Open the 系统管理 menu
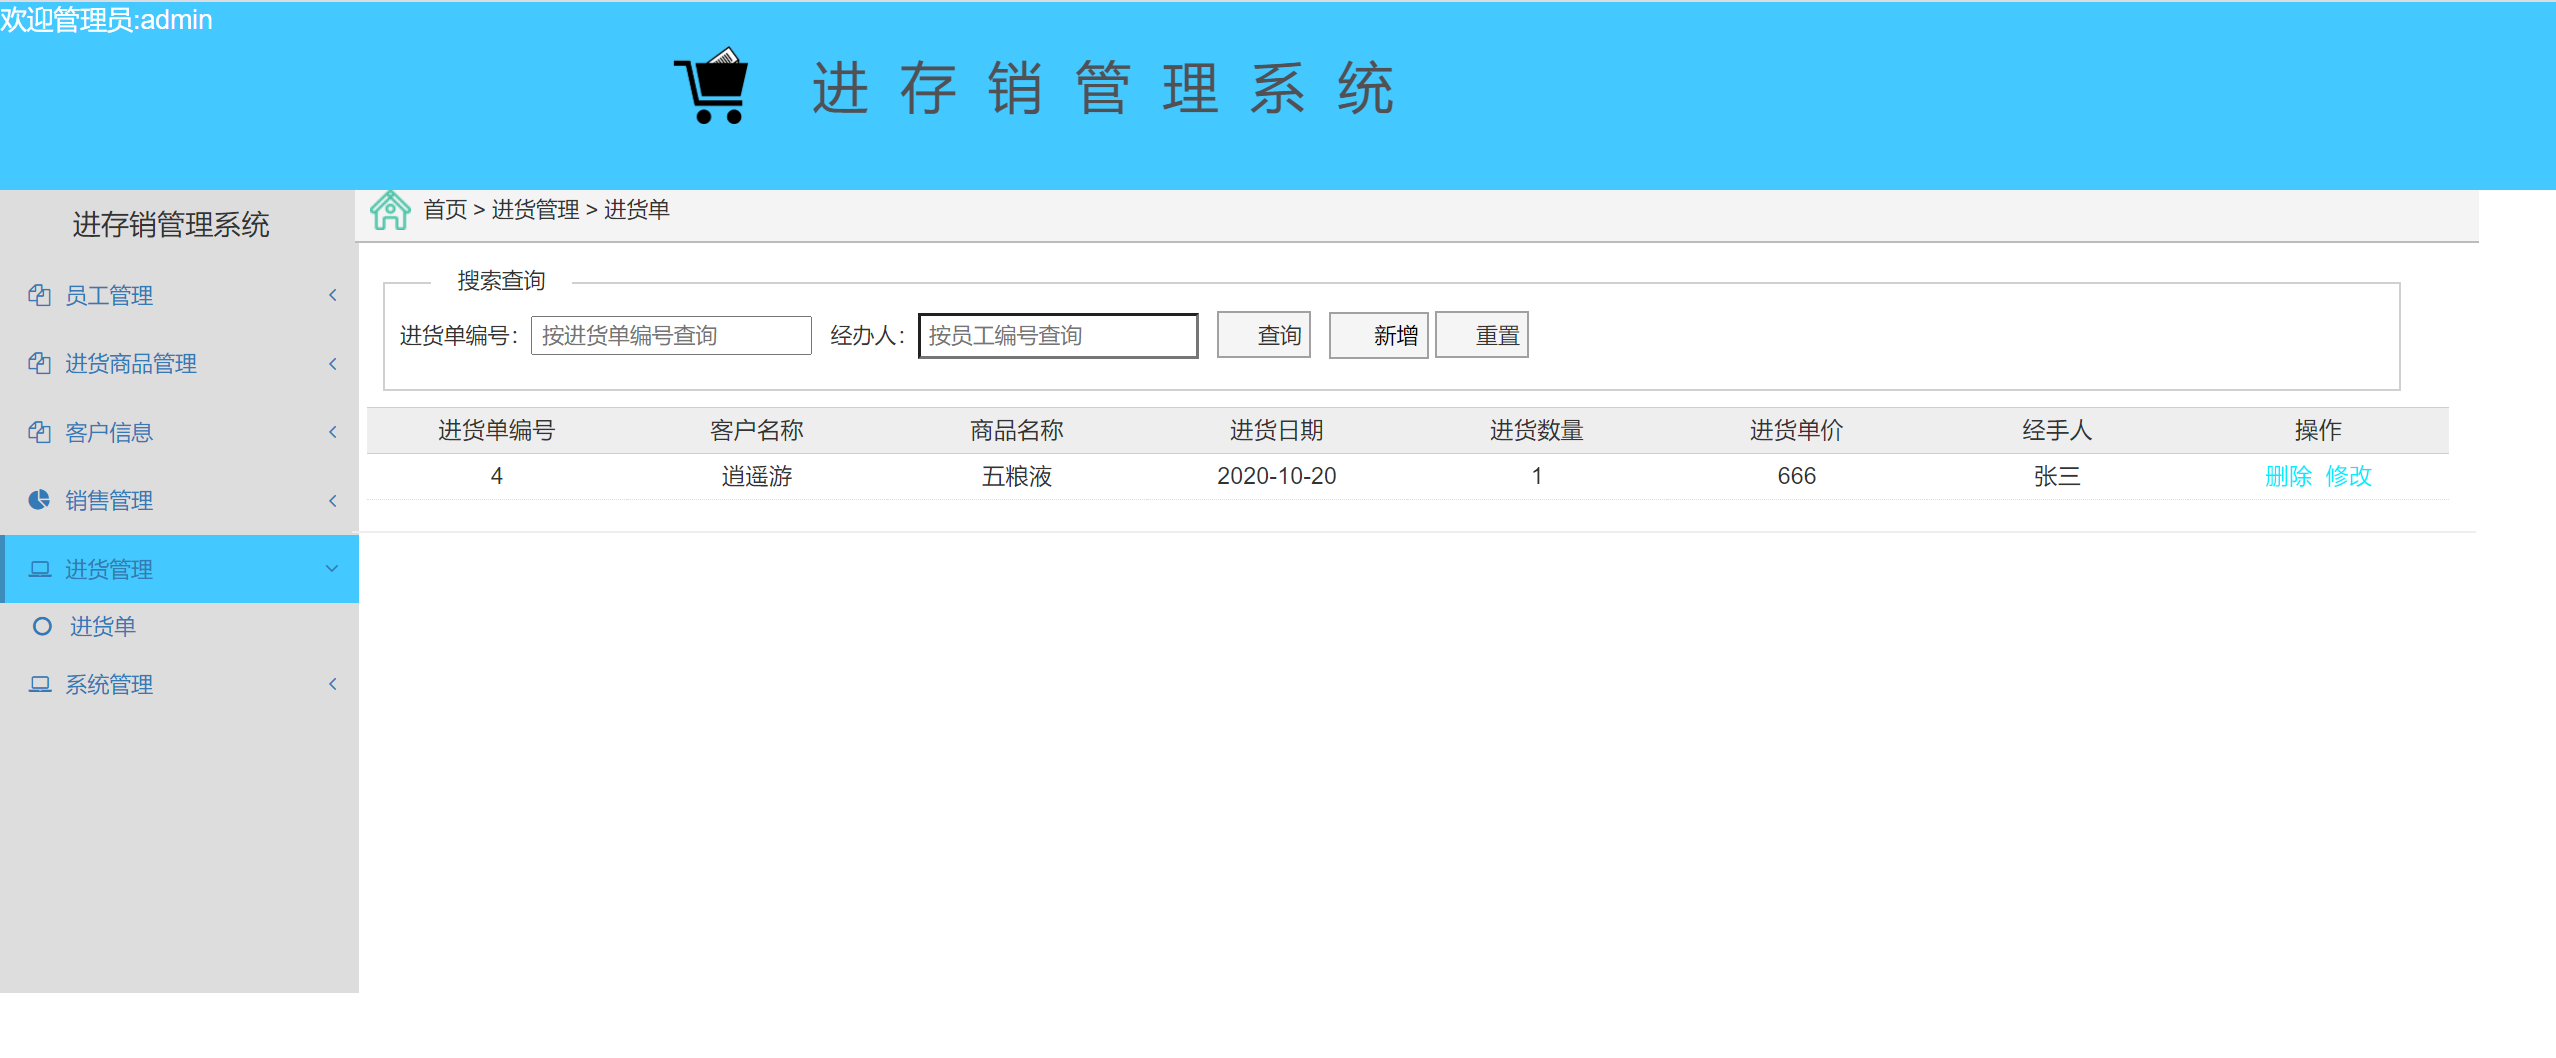This screenshot has width=2556, height=1058. point(180,684)
